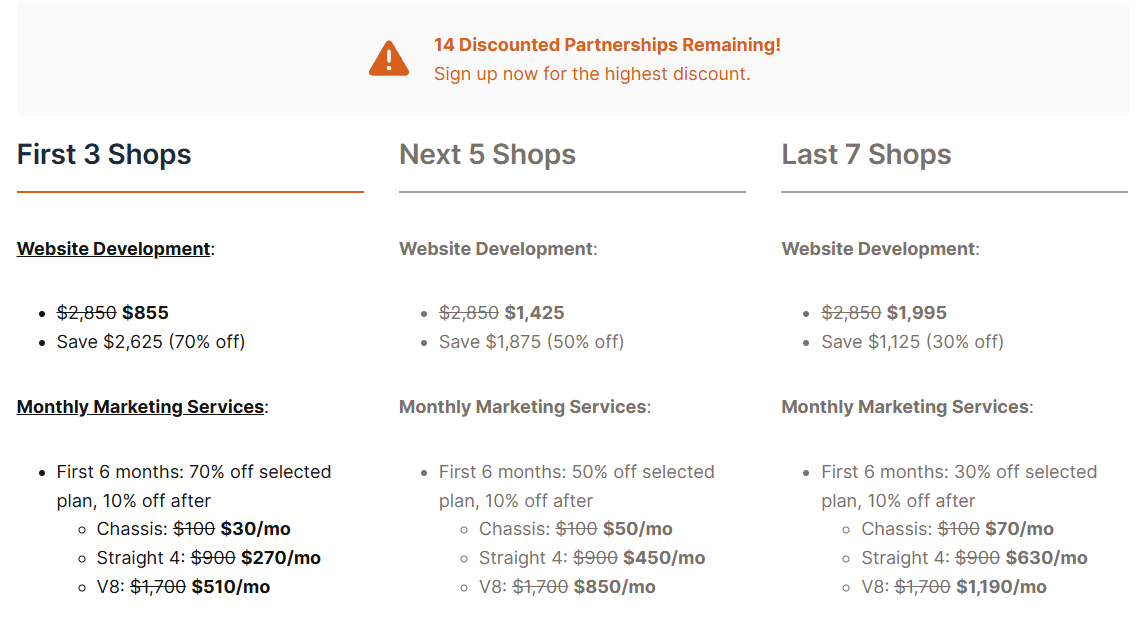Image resolution: width=1141 pixels, height=626 pixels.
Task: Click the V8 $850/mo plan line
Action: pos(567,587)
